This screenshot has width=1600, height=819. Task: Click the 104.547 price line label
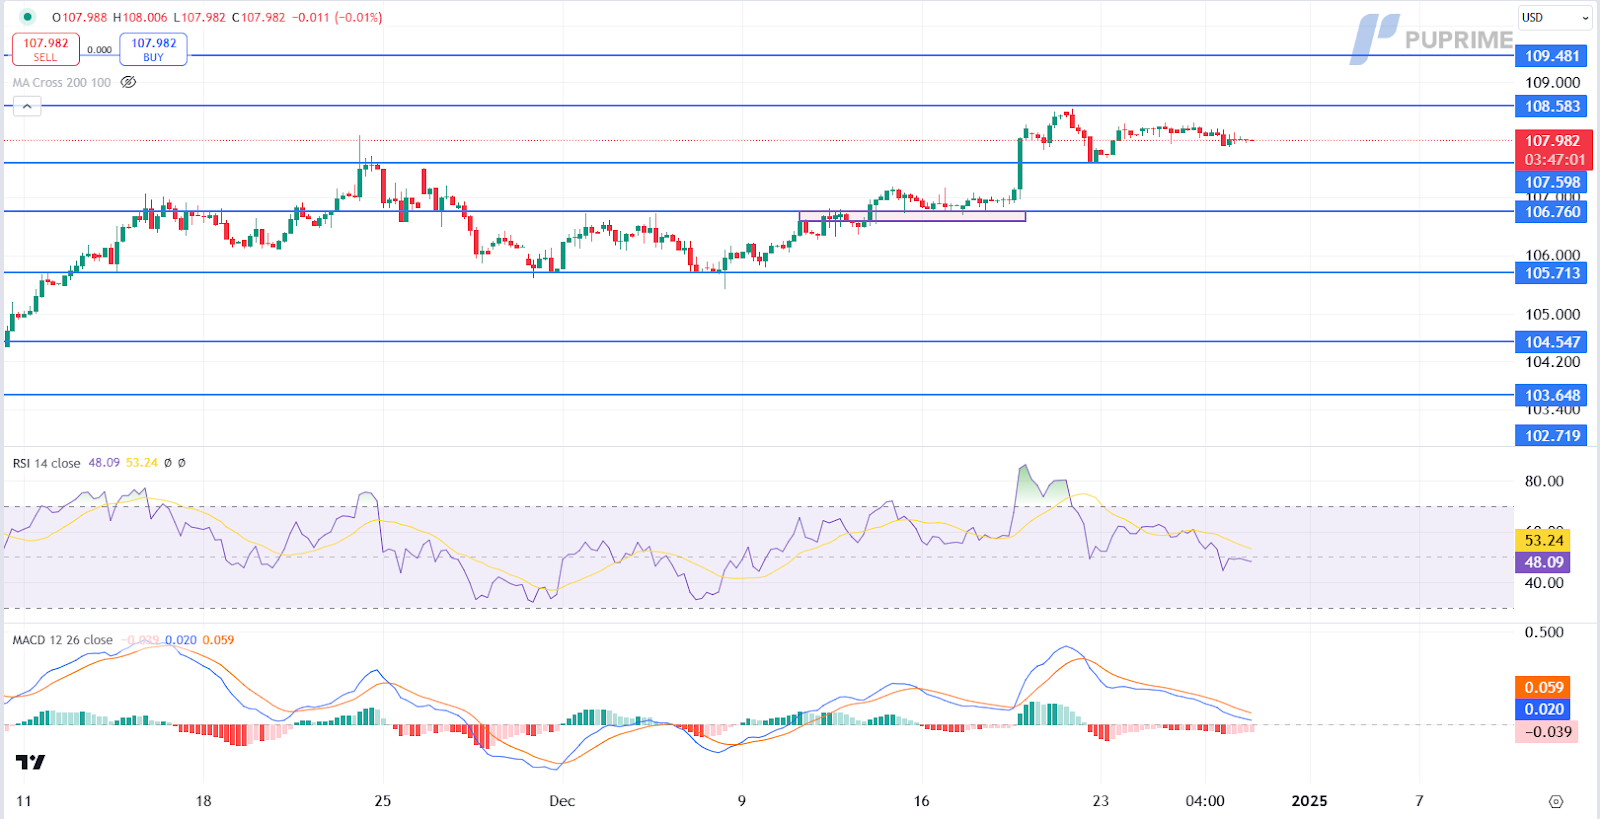1551,342
